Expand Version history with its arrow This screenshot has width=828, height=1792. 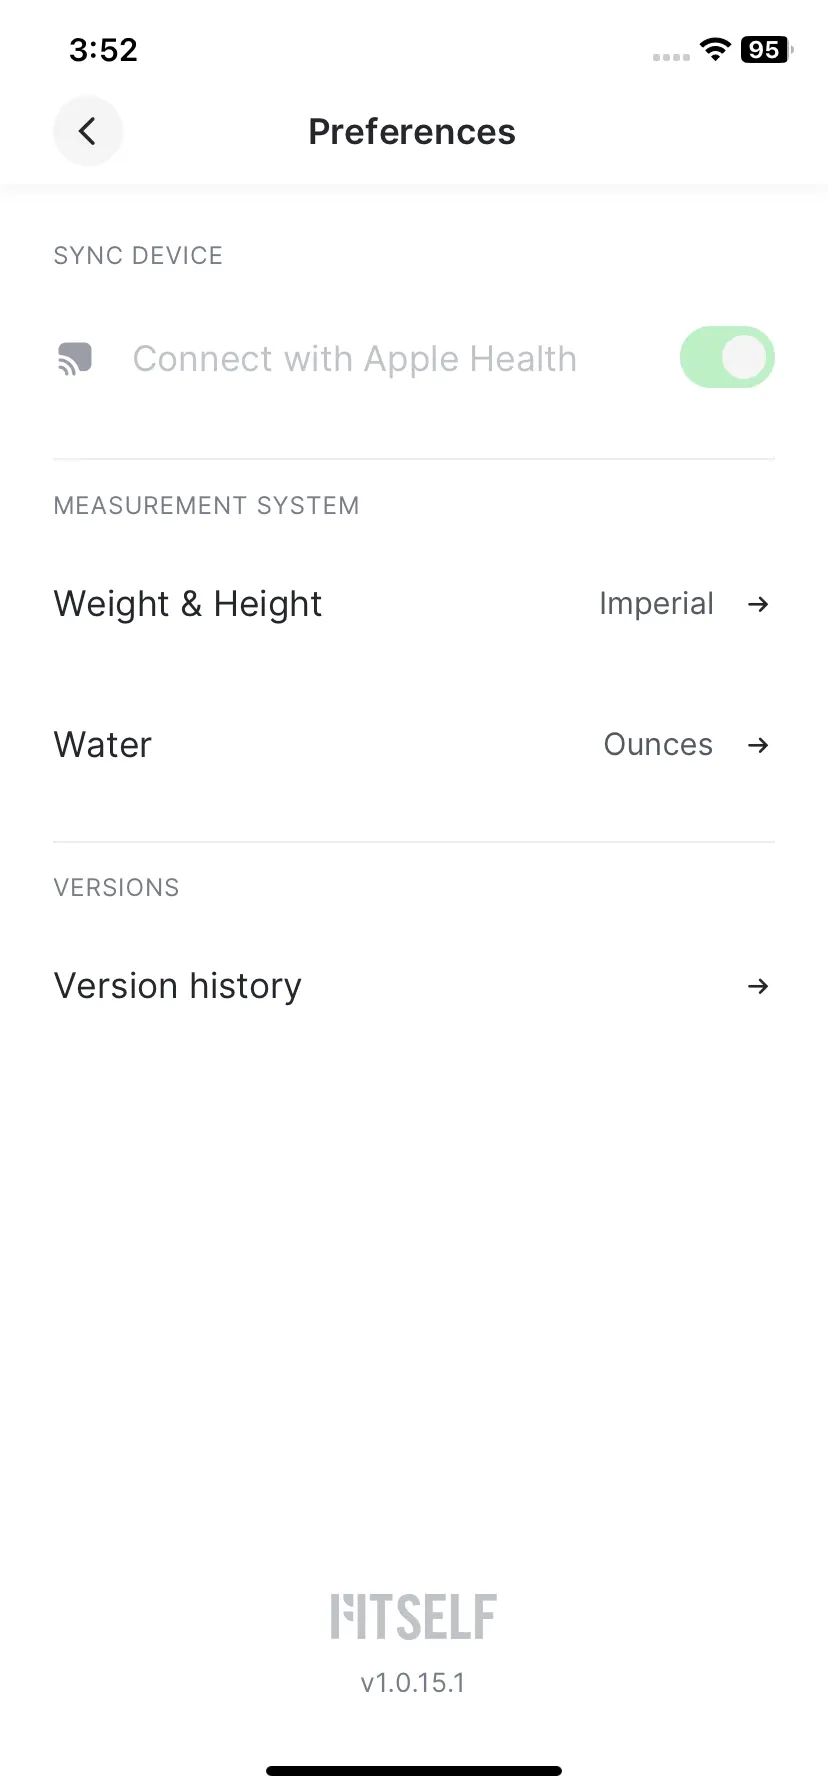click(x=759, y=986)
